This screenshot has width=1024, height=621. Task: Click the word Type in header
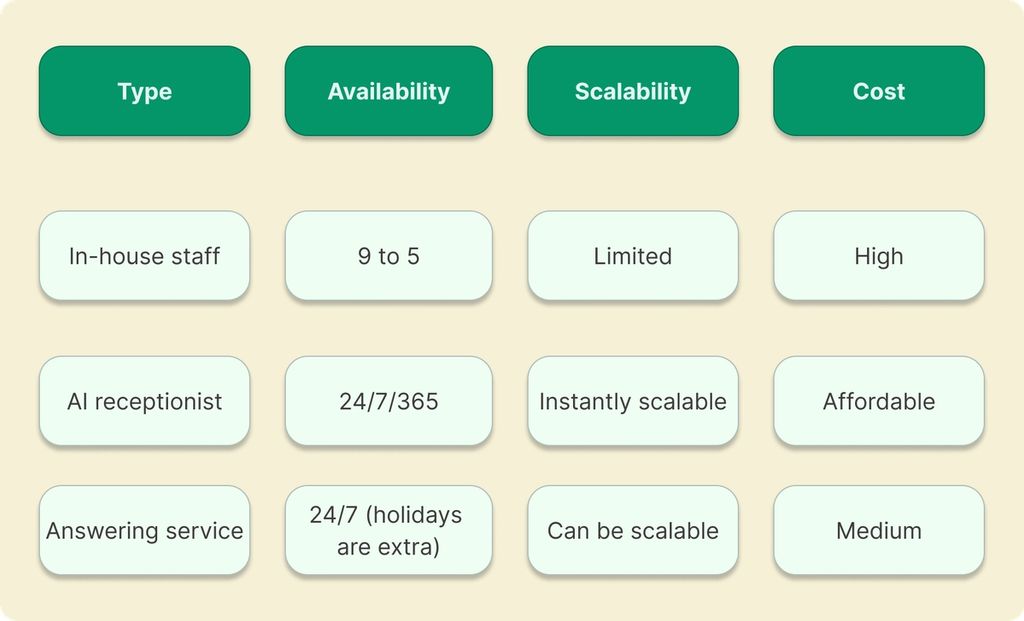pyautogui.click(x=144, y=91)
